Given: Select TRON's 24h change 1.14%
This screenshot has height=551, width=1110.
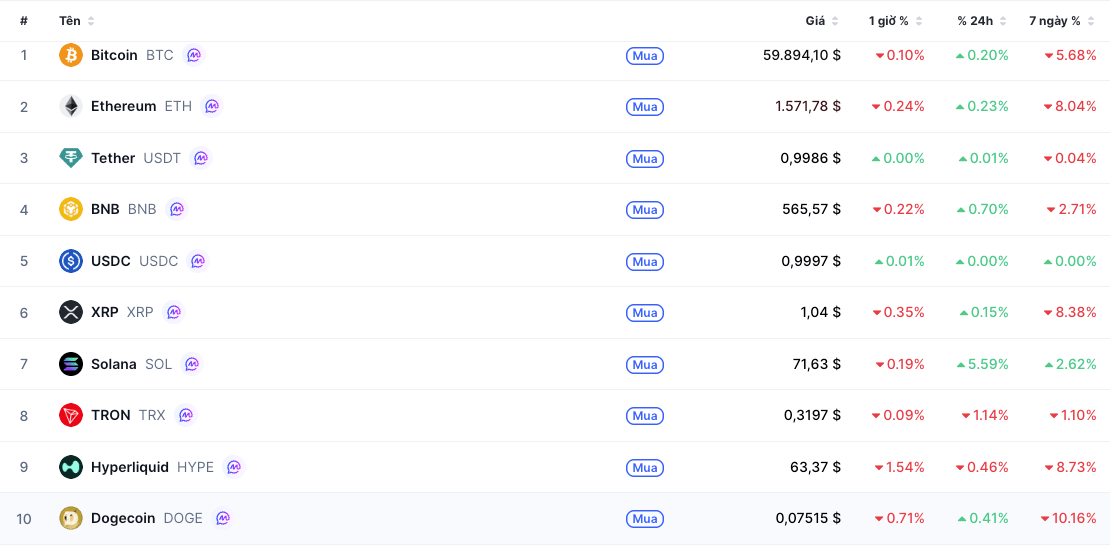Looking at the screenshot, I should [x=985, y=415].
